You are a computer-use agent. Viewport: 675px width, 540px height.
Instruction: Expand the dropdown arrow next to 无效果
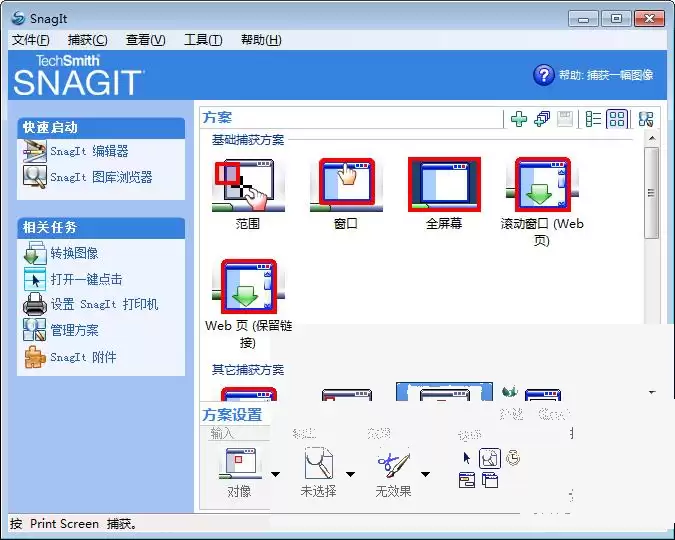[425, 474]
